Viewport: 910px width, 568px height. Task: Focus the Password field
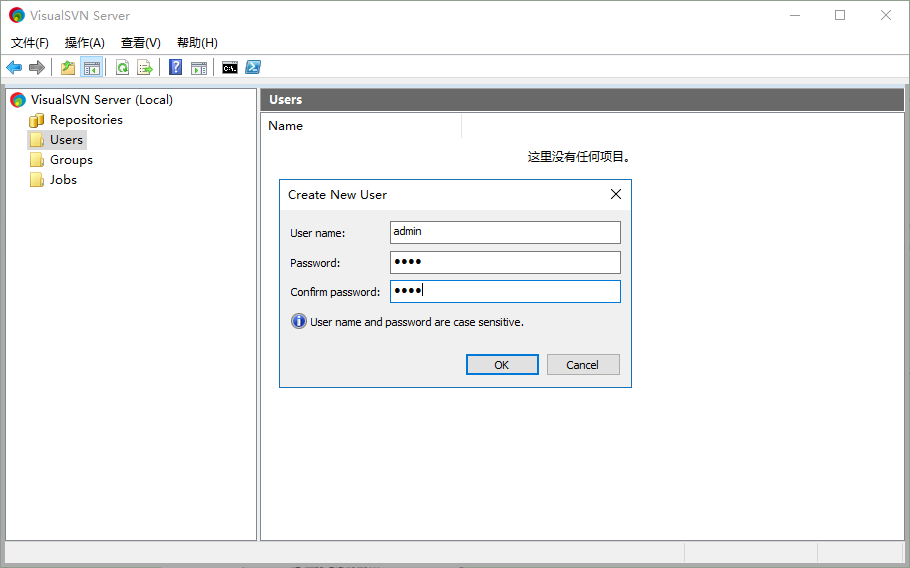(505, 262)
